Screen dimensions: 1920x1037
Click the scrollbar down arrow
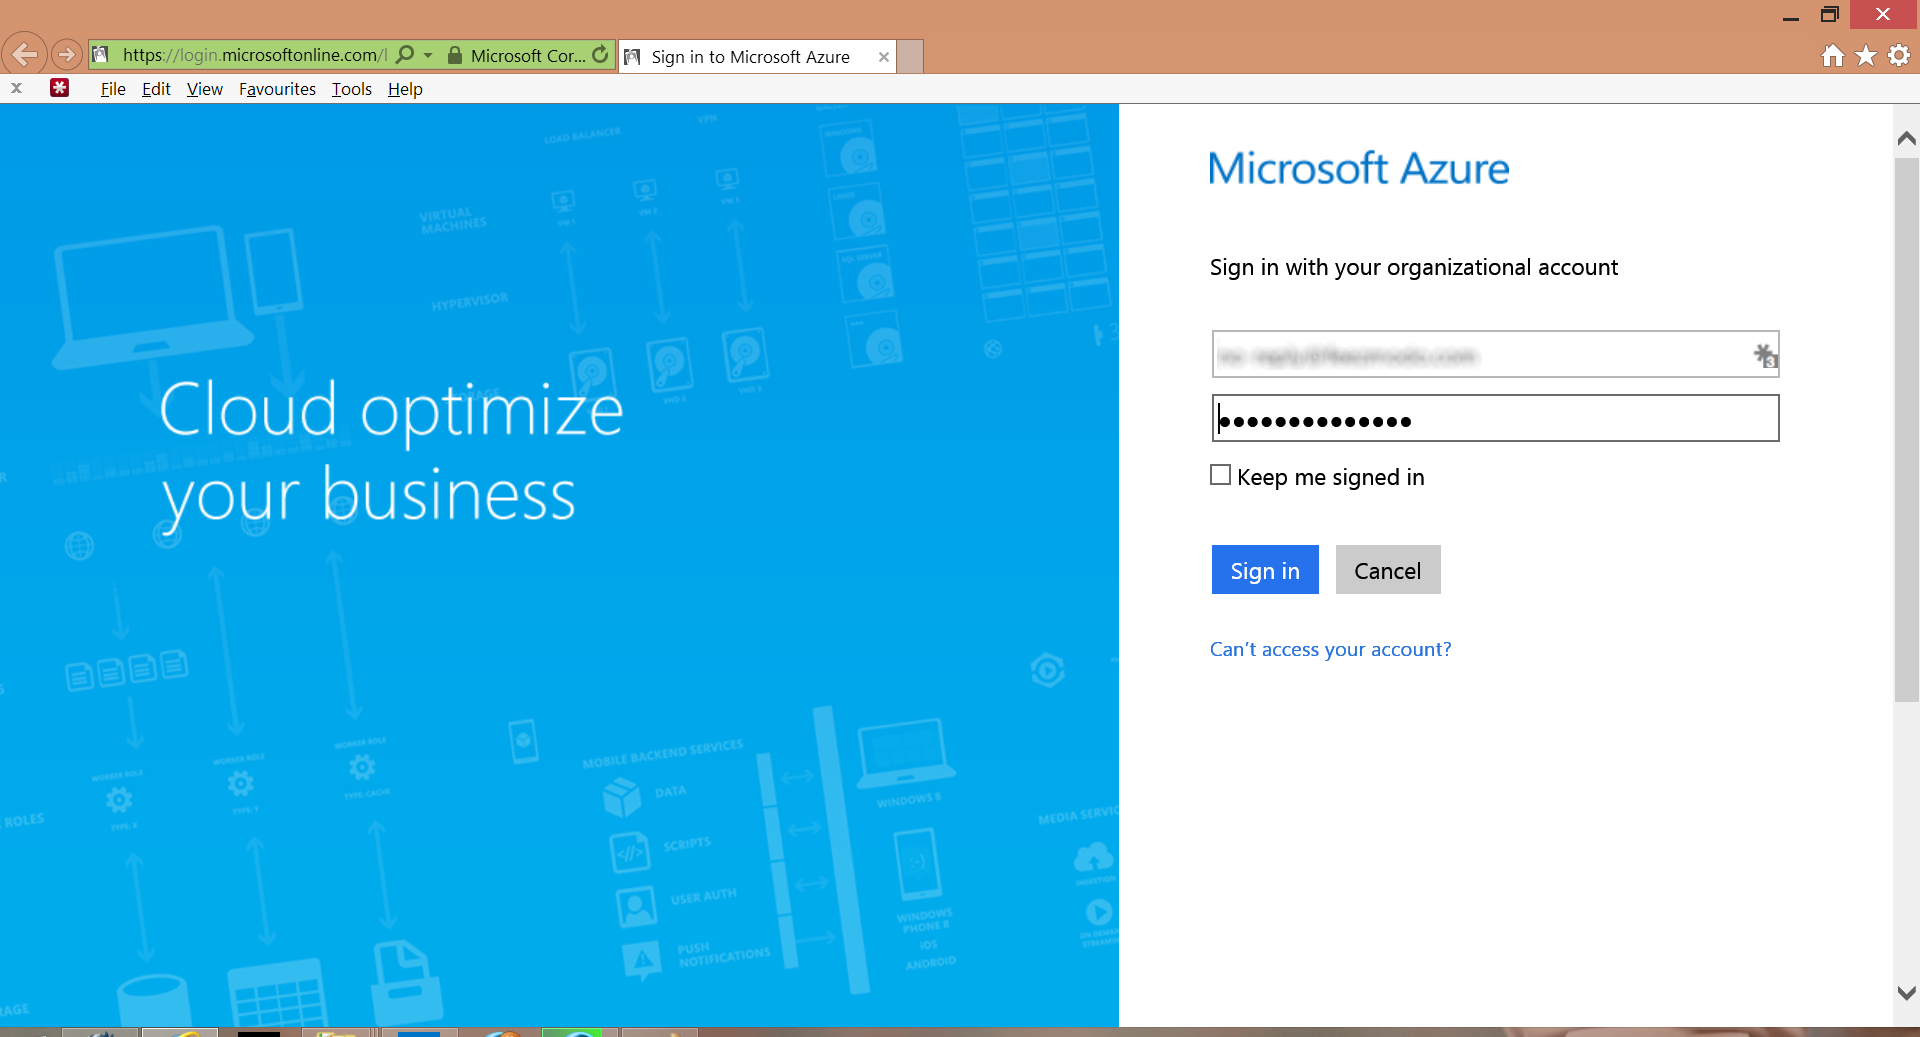[x=1907, y=993]
